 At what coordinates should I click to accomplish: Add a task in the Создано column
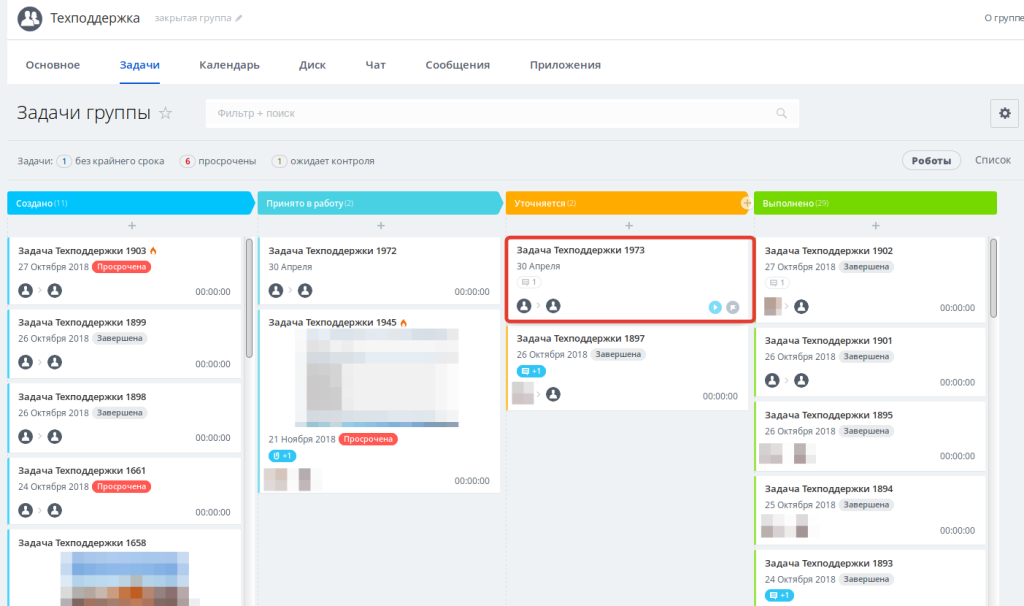[132, 225]
